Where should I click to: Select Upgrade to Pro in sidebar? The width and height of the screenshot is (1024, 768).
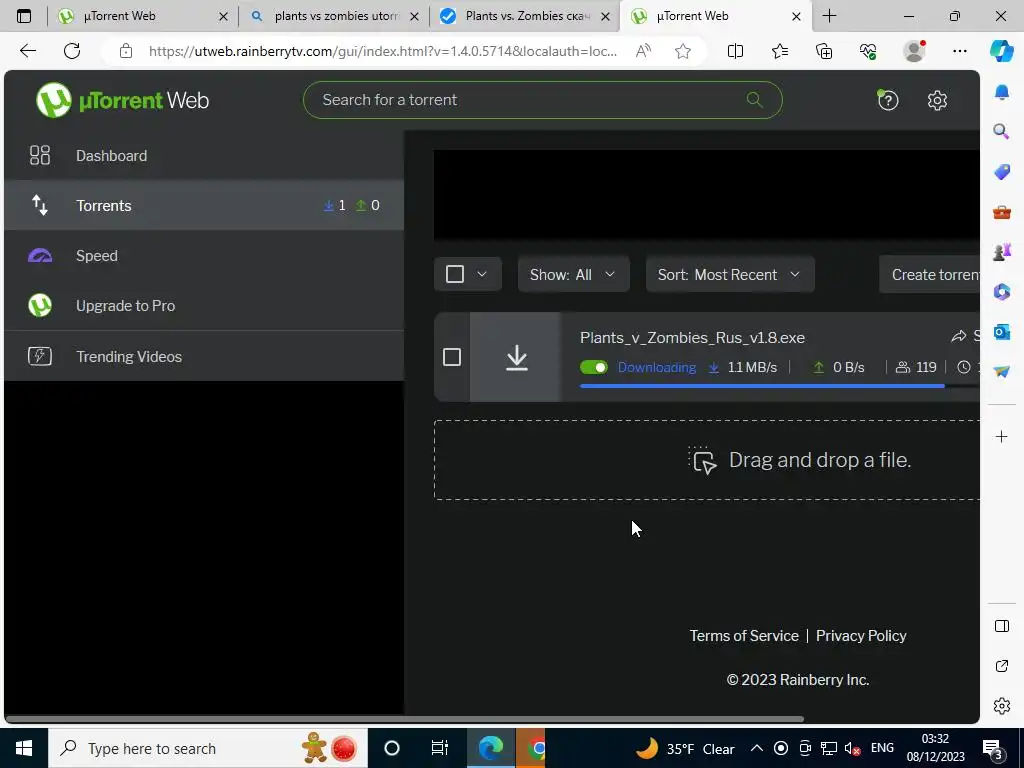tap(204, 306)
